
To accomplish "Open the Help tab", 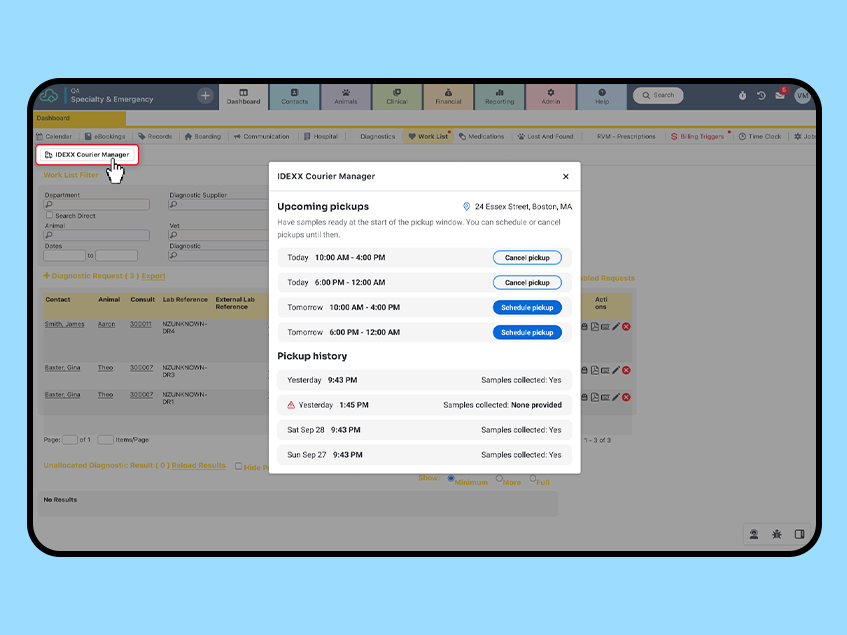I will [602, 97].
